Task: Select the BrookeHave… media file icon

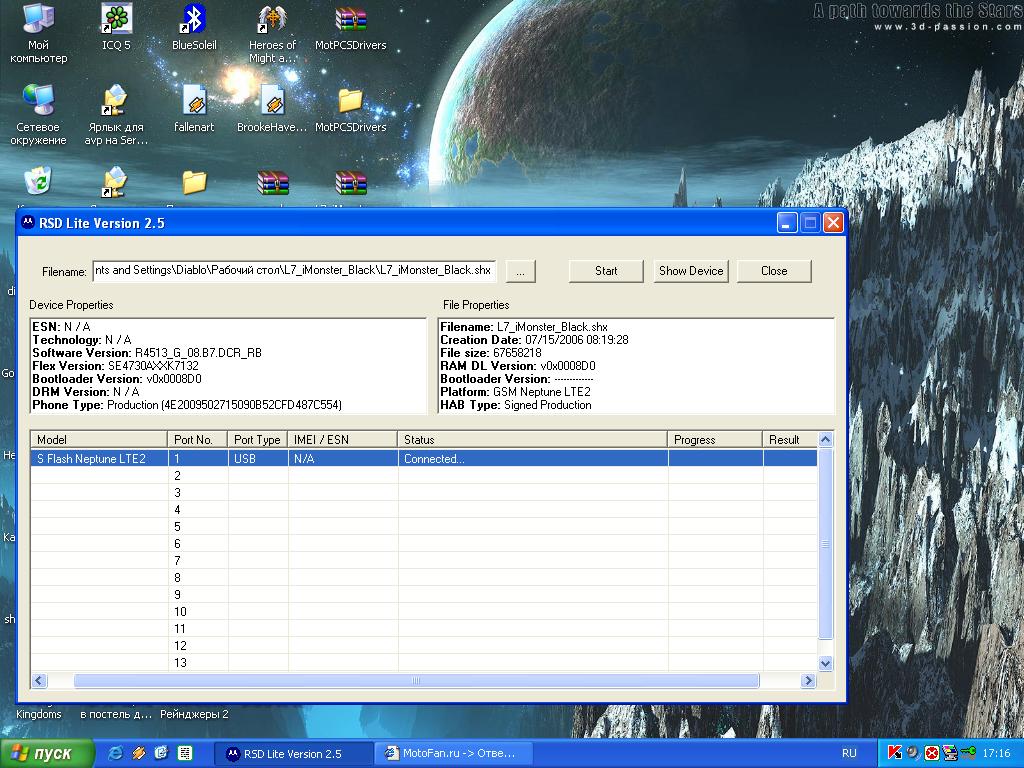Action: pyautogui.click(x=272, y=109)
